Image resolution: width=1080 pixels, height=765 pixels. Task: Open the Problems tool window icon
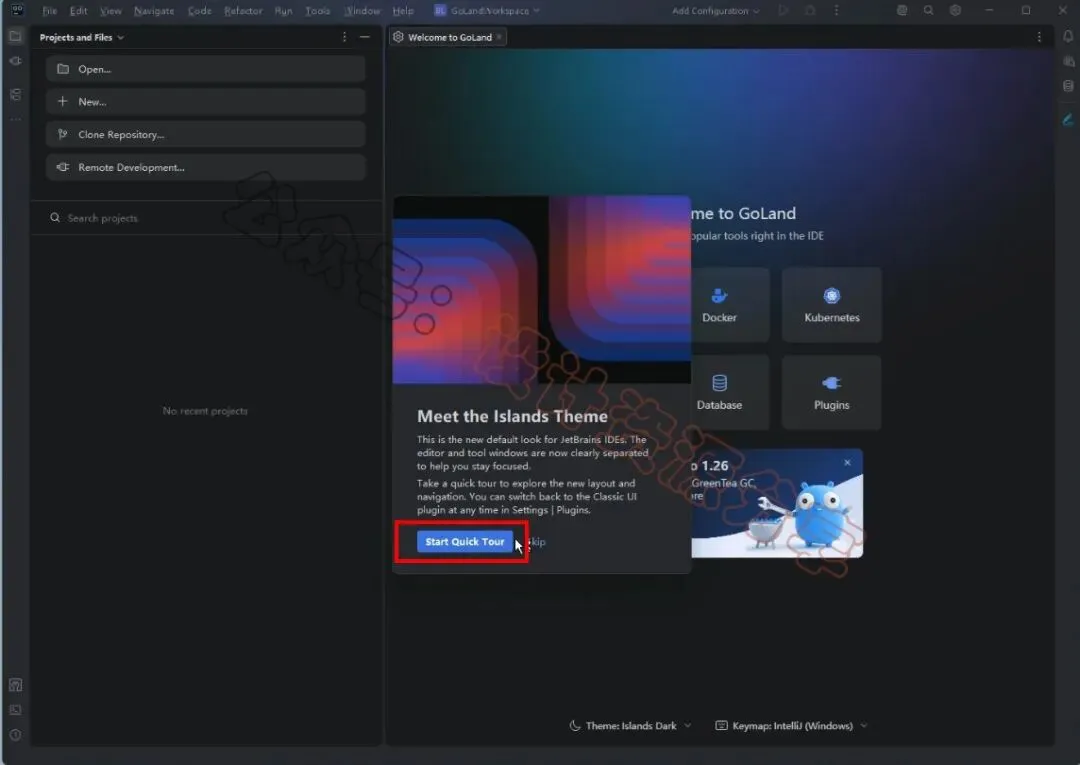pos(15,735)
